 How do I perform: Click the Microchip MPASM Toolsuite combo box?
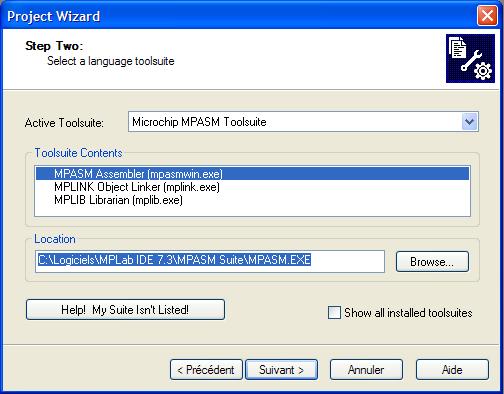point(303,122)
